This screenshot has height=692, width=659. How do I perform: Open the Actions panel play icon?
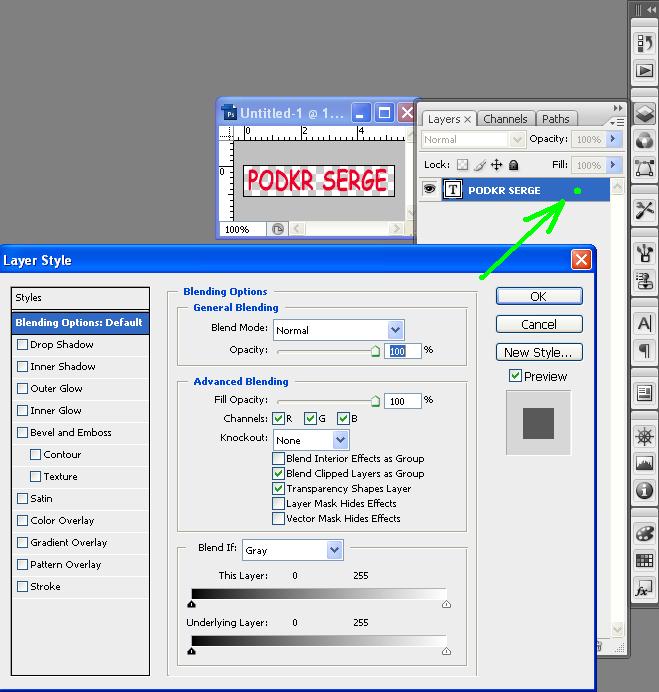pos(644,71)
